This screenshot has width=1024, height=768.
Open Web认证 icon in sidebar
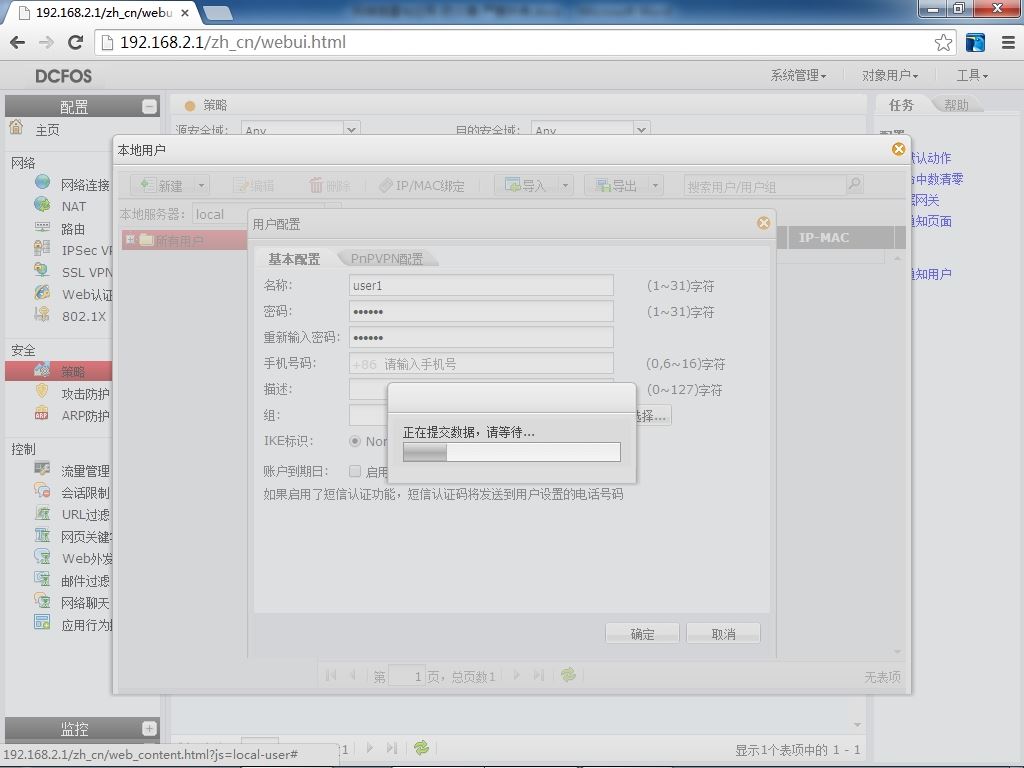click(42, 292)
